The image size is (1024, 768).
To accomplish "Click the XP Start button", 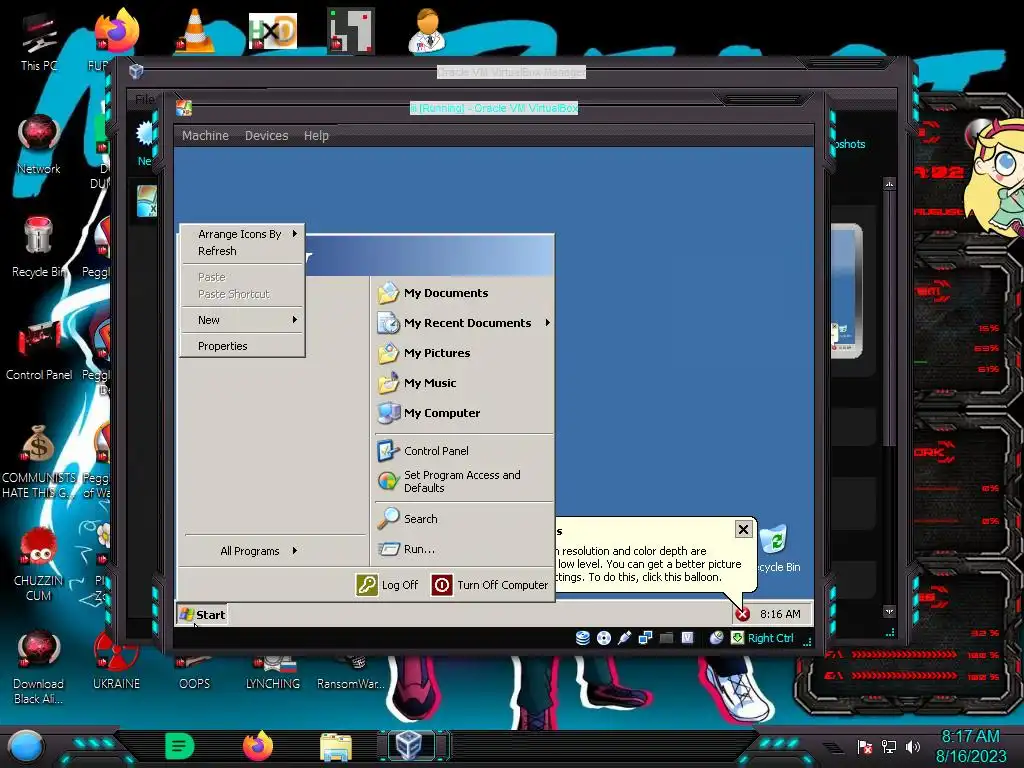I will click(202, 615).
